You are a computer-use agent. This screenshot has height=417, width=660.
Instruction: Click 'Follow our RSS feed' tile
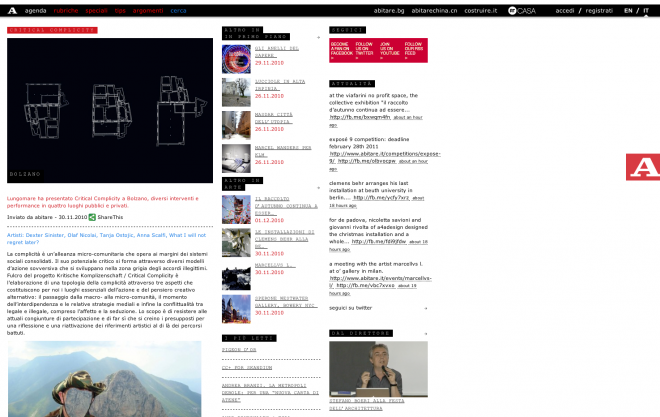[414, 49]
